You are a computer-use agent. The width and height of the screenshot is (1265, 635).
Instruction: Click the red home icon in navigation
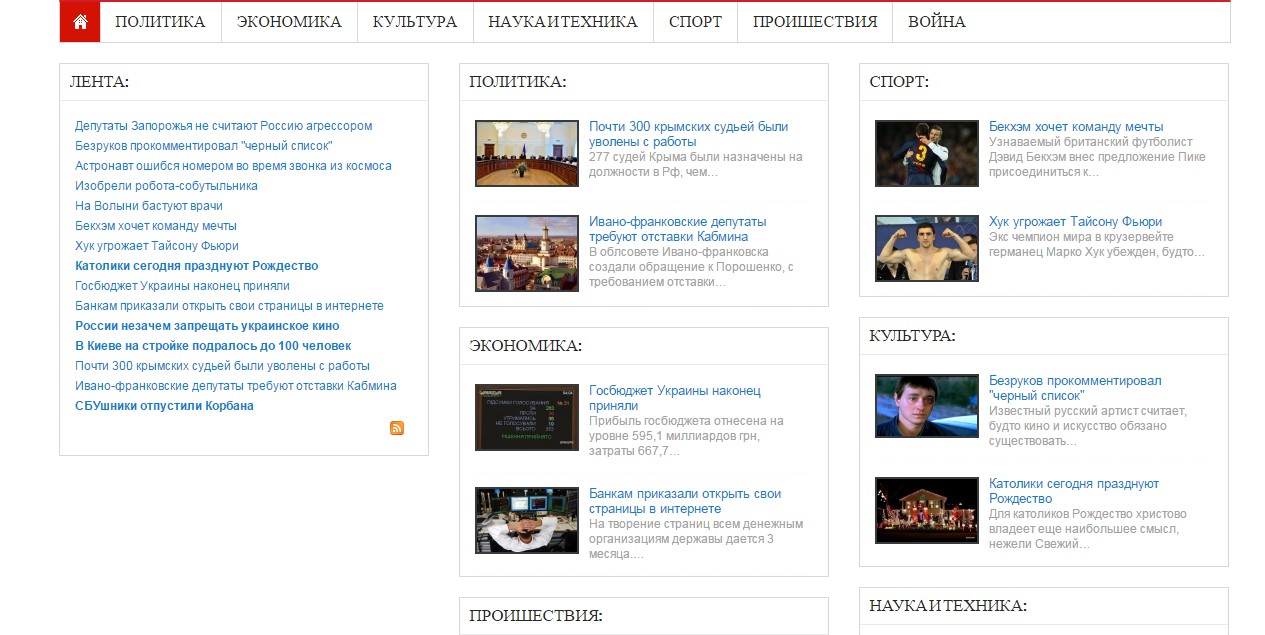(80, 22)
